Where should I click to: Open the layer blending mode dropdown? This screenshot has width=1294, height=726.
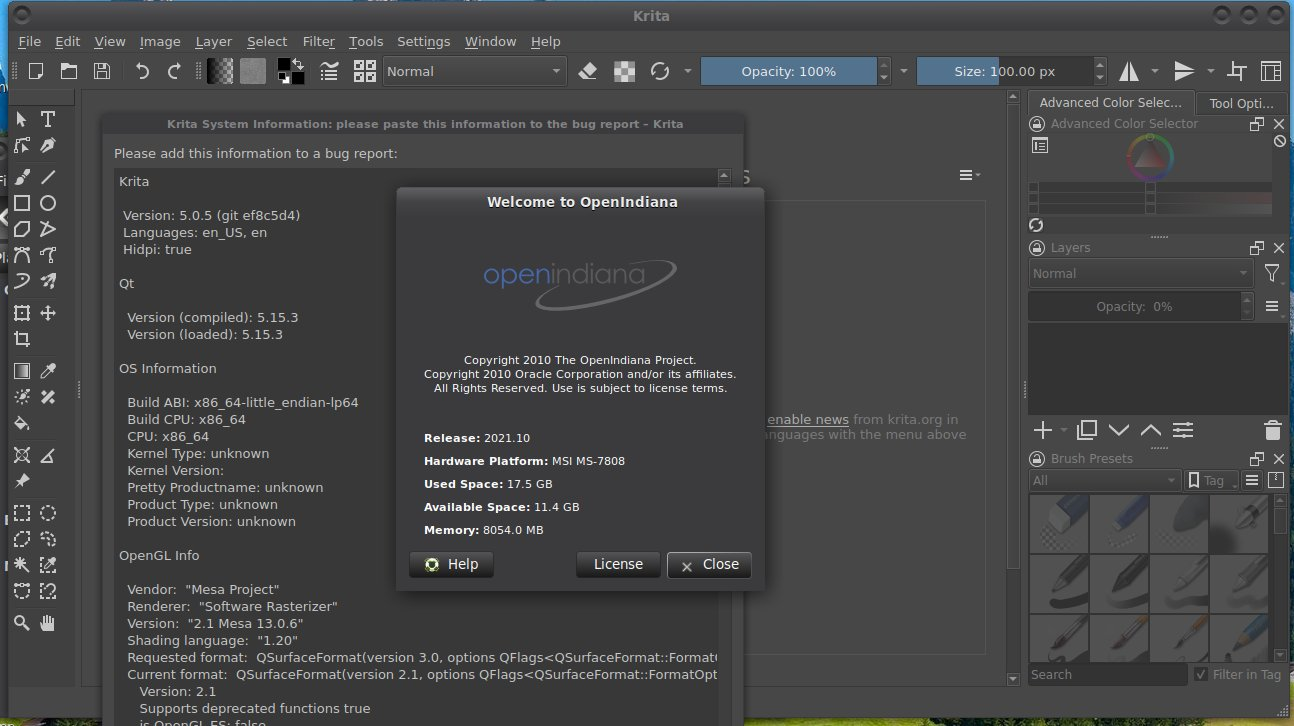[1141, 273]
